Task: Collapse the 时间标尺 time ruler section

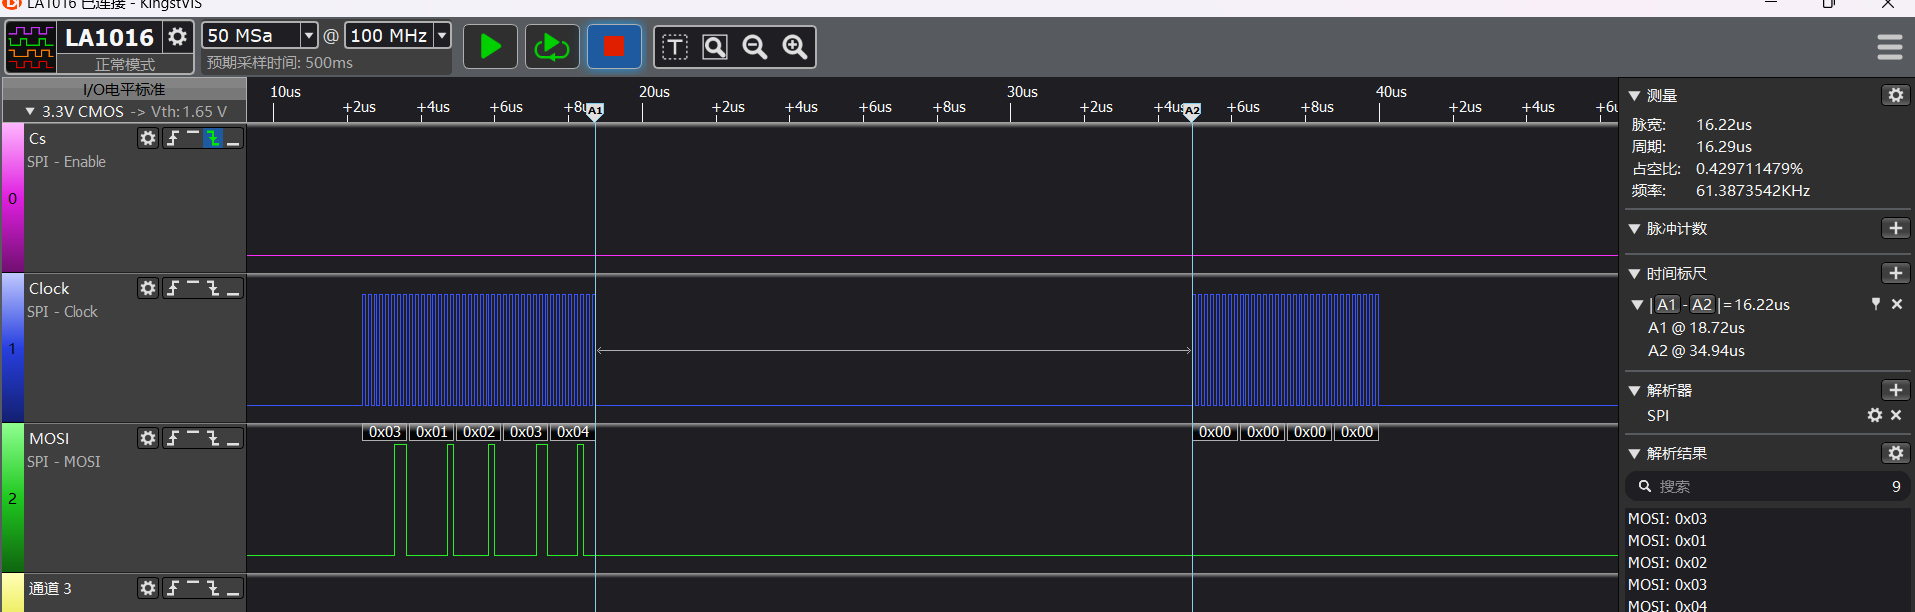Action: pyautogui.click(x=1634, y=274)
